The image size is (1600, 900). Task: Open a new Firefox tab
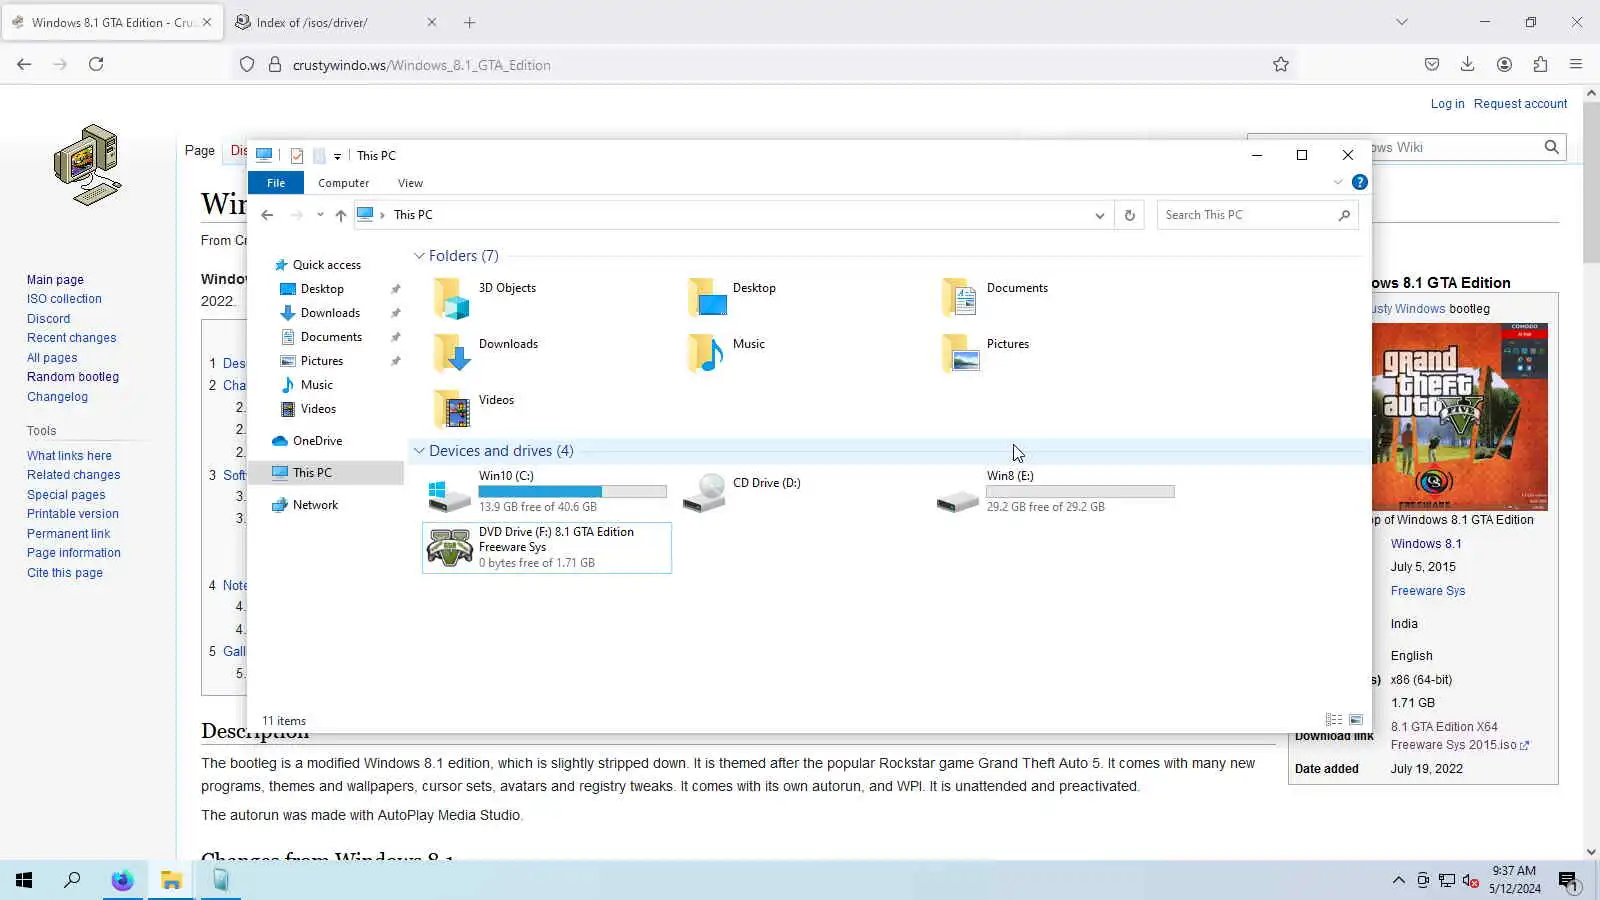[469, 22]
